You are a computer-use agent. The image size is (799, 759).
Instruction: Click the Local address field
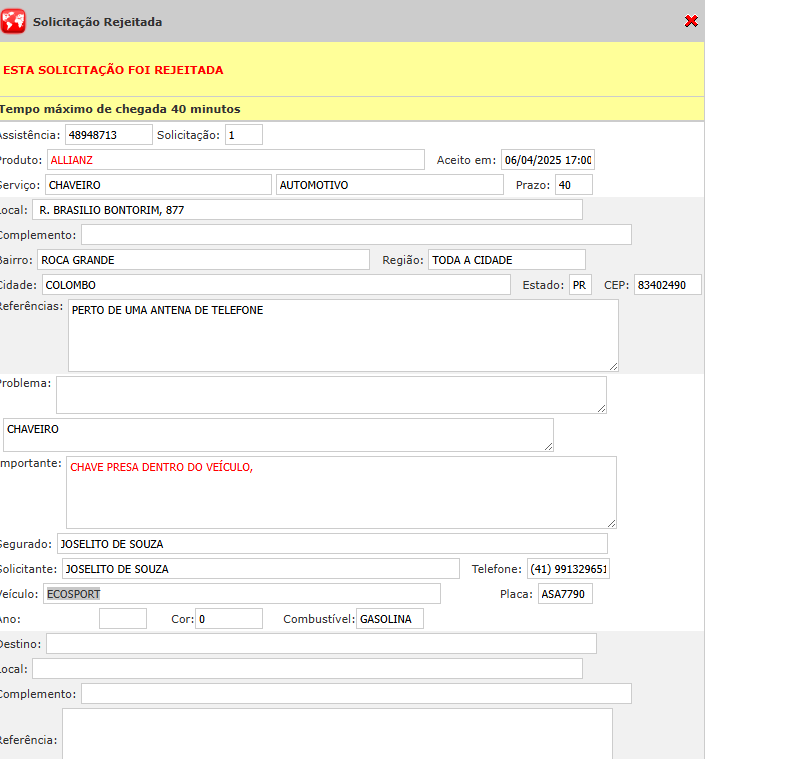(x=307, y=210)
